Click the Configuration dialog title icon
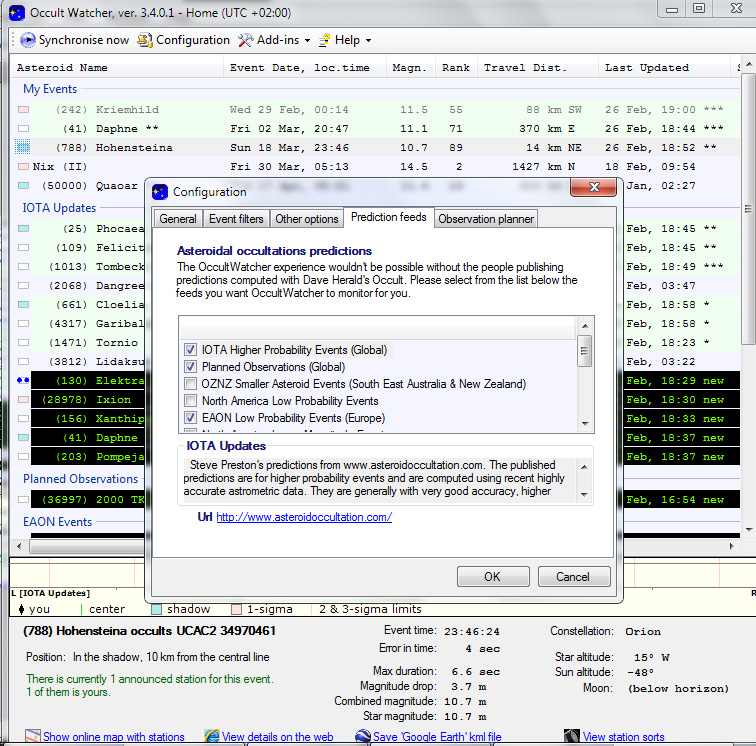 (160, 192)
